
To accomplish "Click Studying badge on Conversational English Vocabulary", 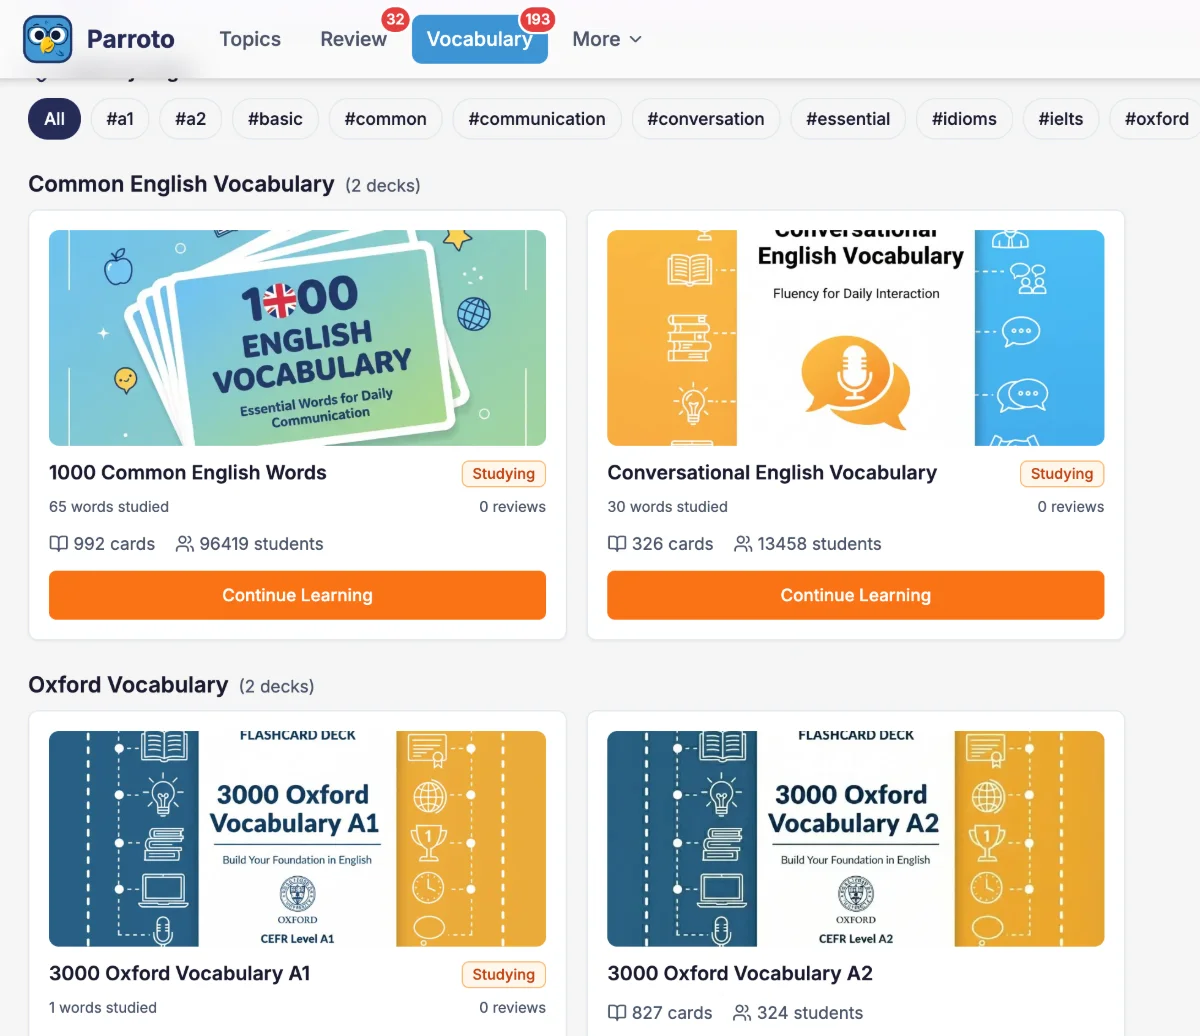I will tap(1061, 474).
